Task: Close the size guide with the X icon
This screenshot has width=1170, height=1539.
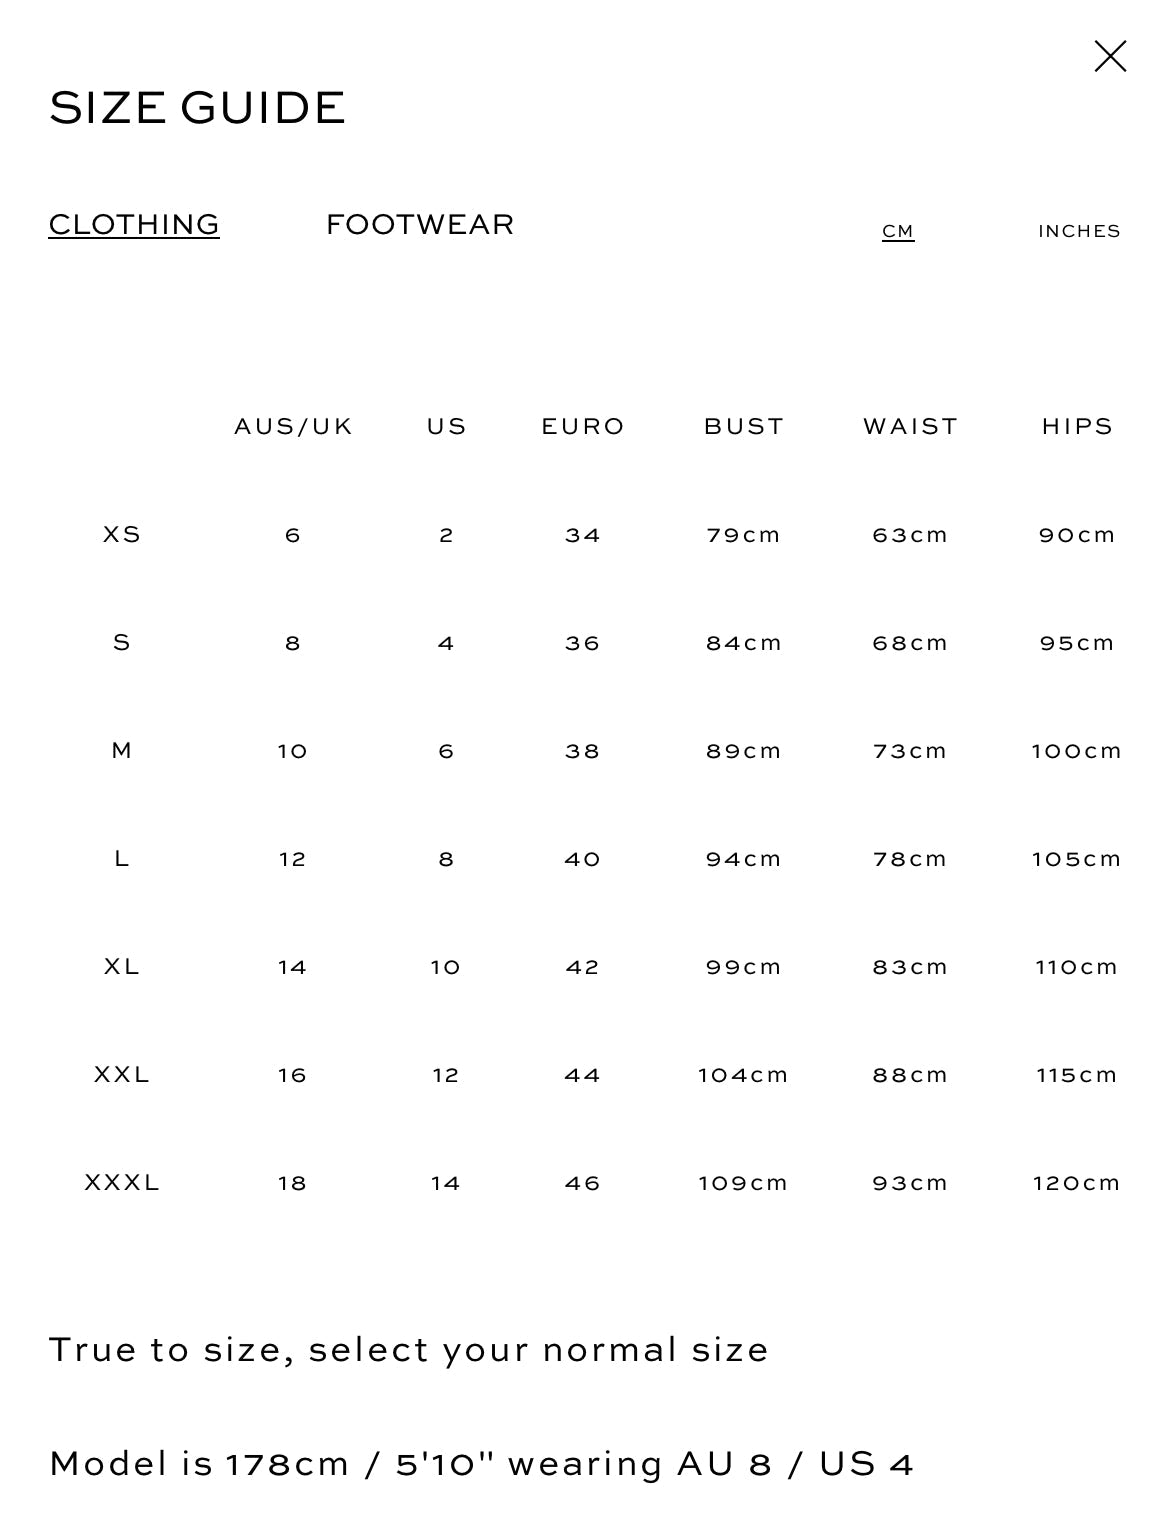Action: [x=1110, y=57]
